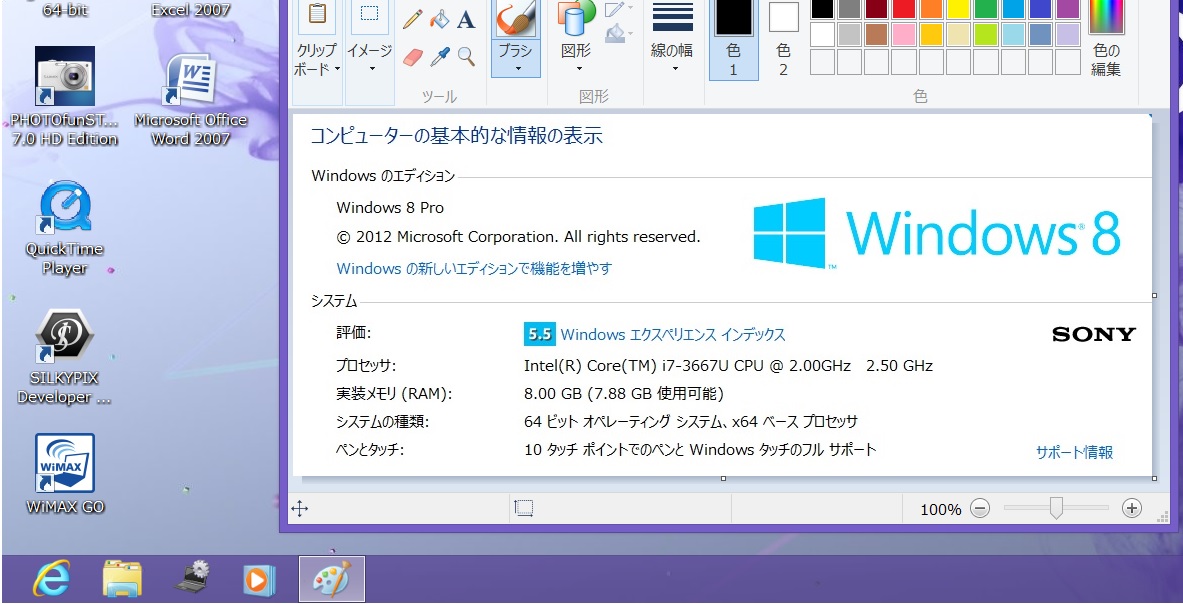This screenshot has width=1183, height=604.
Task: Choose the lavender palette swatch
Action: coord(1068,35)
